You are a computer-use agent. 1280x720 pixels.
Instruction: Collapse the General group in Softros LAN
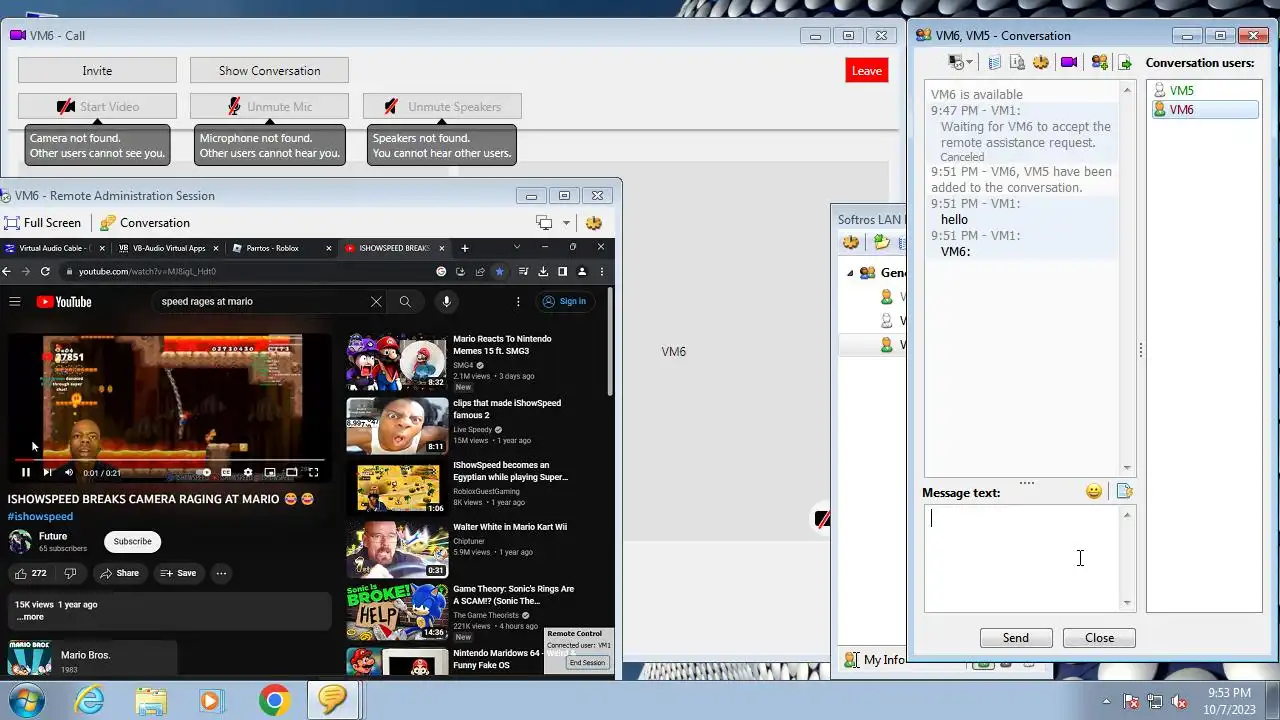pos(850,273)
